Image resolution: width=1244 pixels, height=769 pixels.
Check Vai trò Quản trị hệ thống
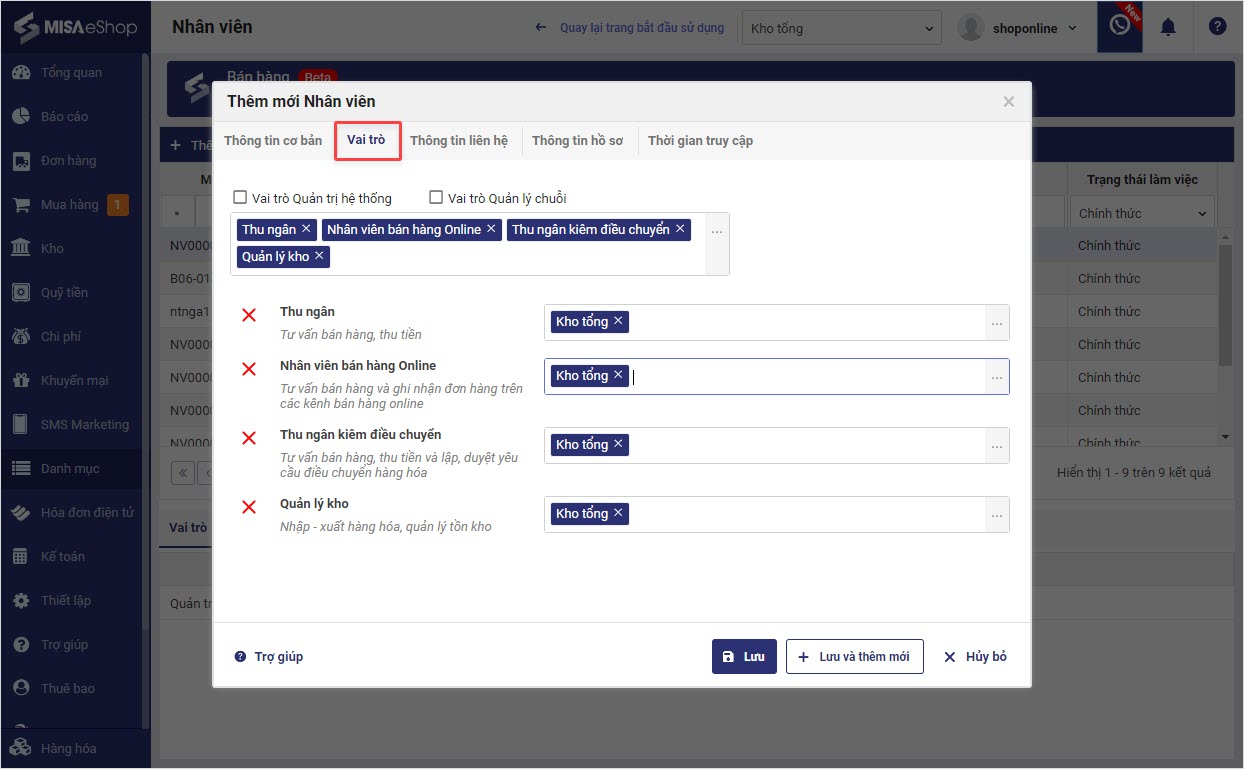tap(240, 198)
